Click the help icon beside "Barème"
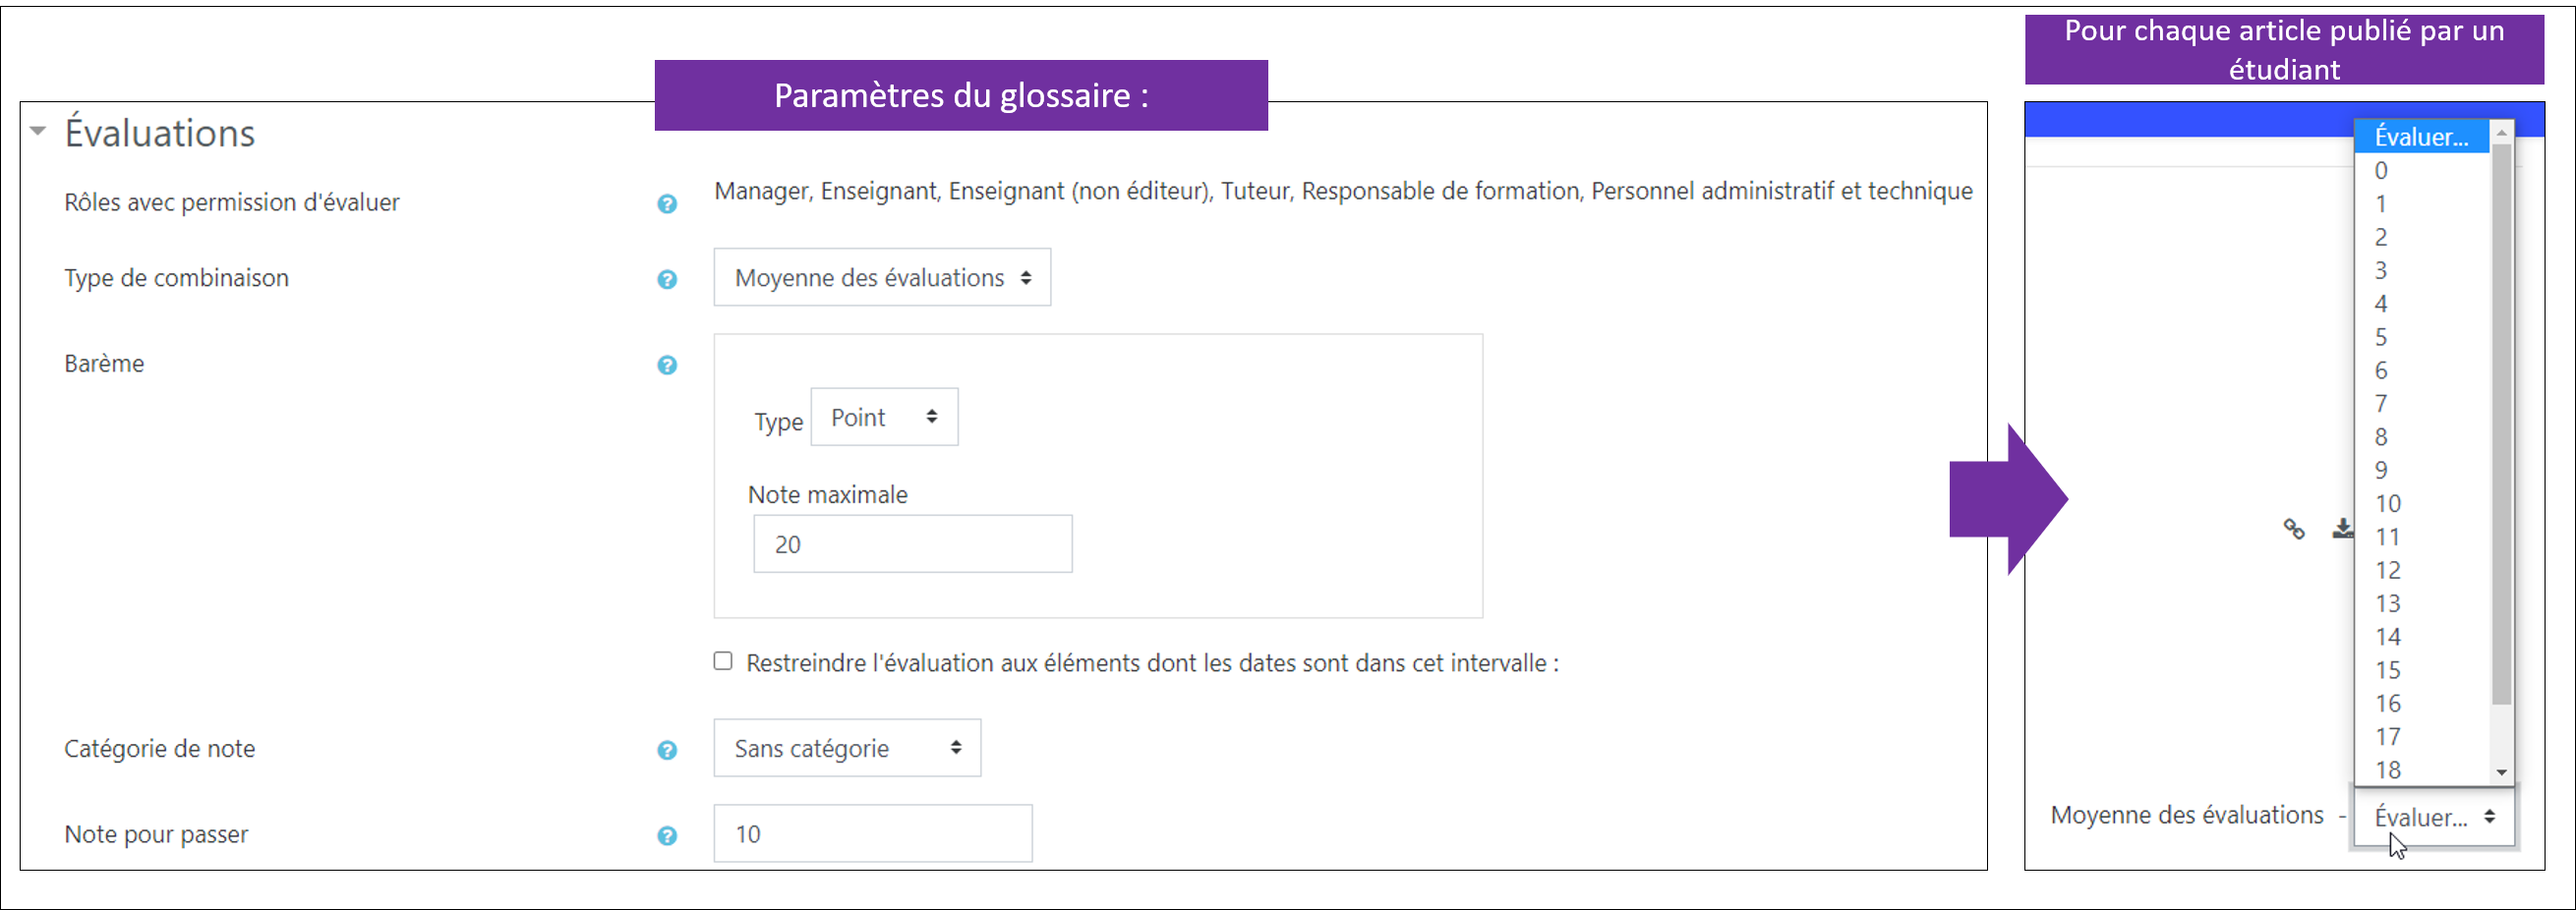 click(x=667, y=366)
